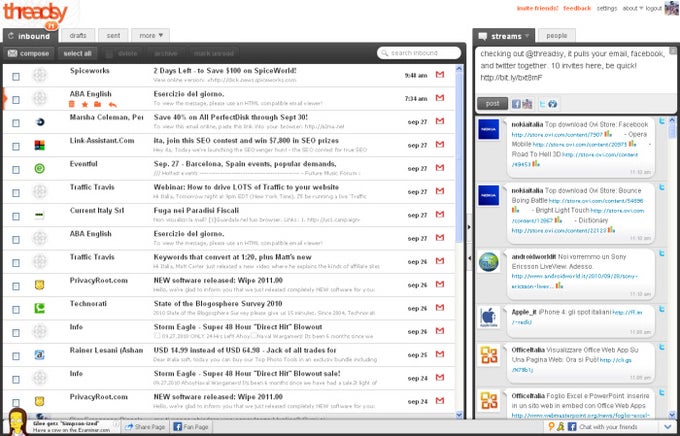This screenshot has height=436, width=680.
Task: Star the 7:34 am ABA English message
Action: point(85,104)
